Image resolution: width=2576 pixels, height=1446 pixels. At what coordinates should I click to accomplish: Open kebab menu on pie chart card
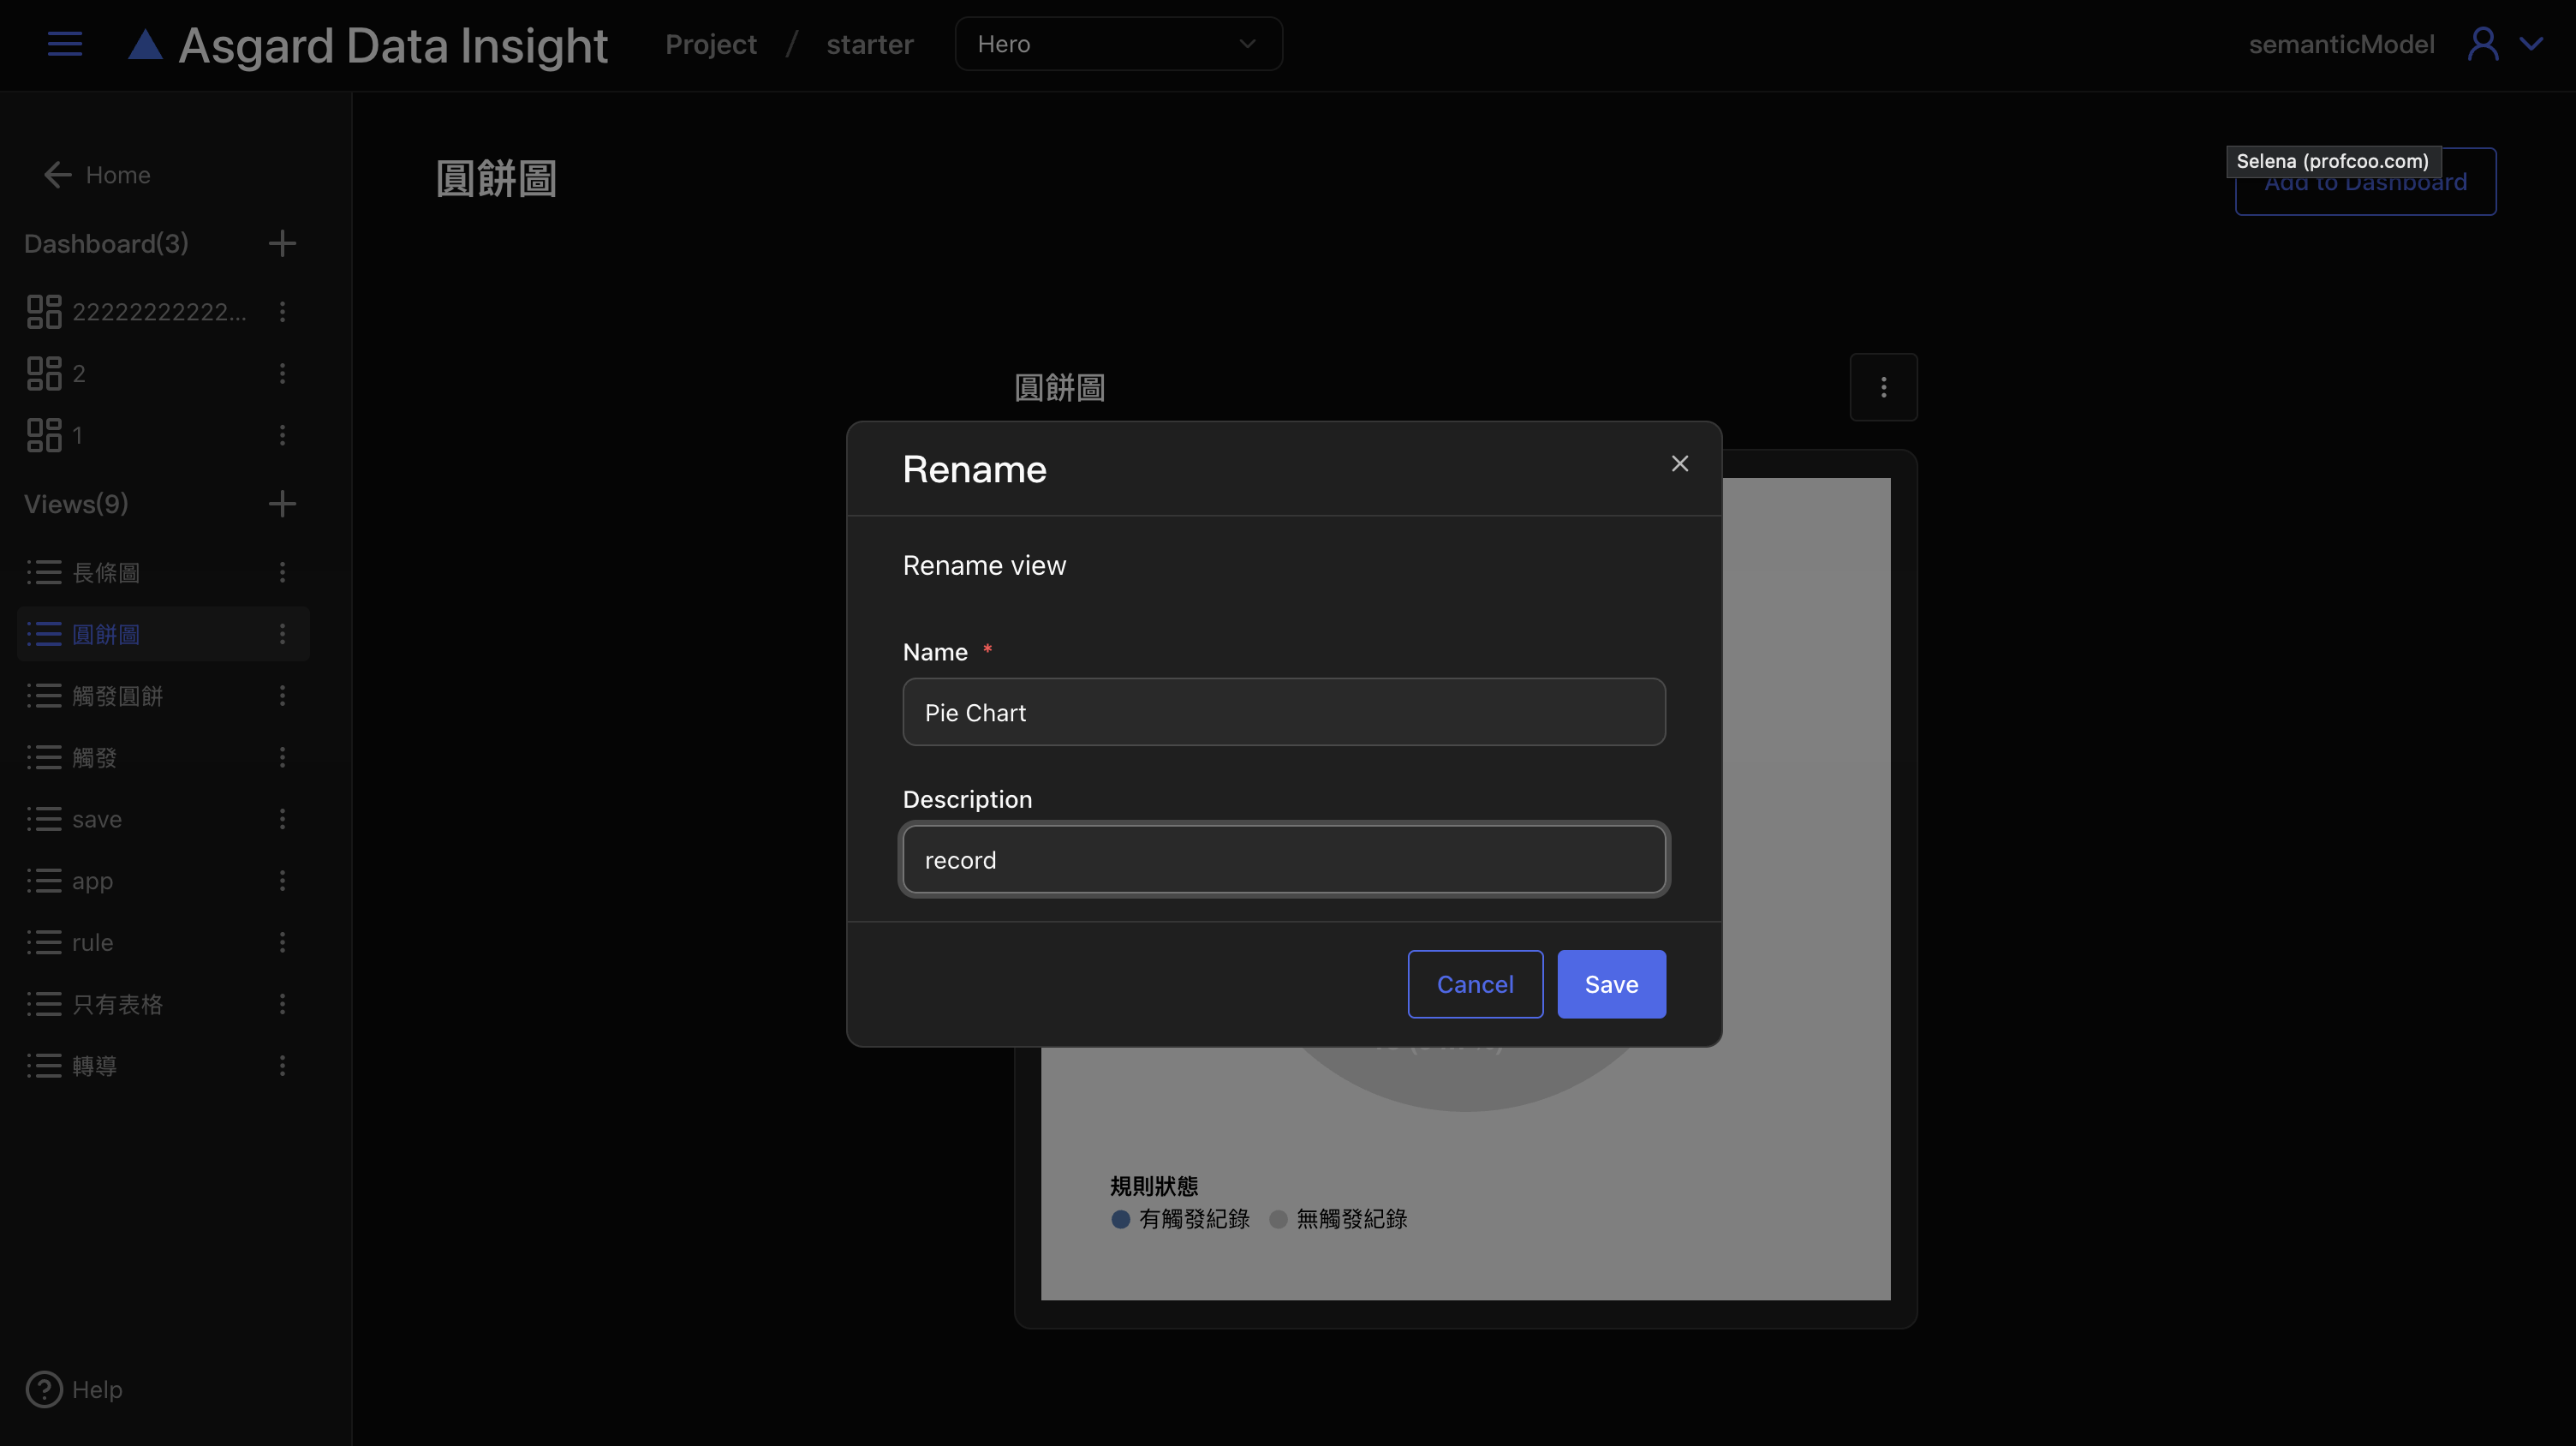pyautogui.click(x=1883, y=387)
